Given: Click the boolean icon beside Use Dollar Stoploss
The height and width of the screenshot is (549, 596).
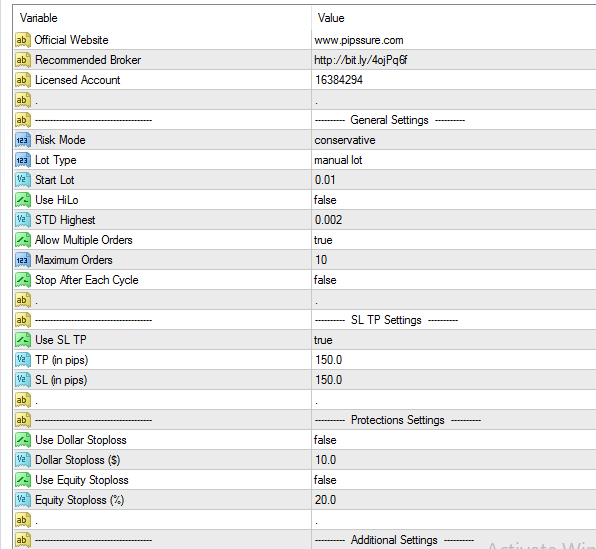Looking at the screenshot, I should click(x=22, y=440).
